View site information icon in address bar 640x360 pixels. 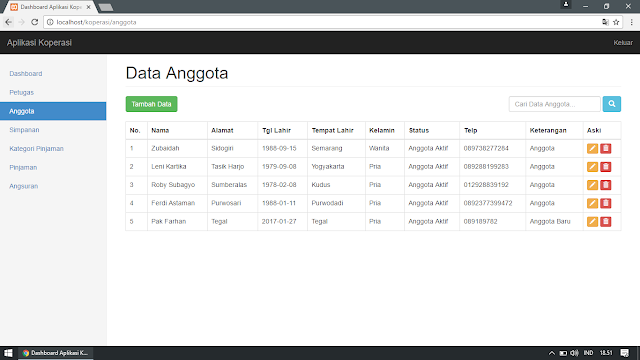tap(50, 22)
